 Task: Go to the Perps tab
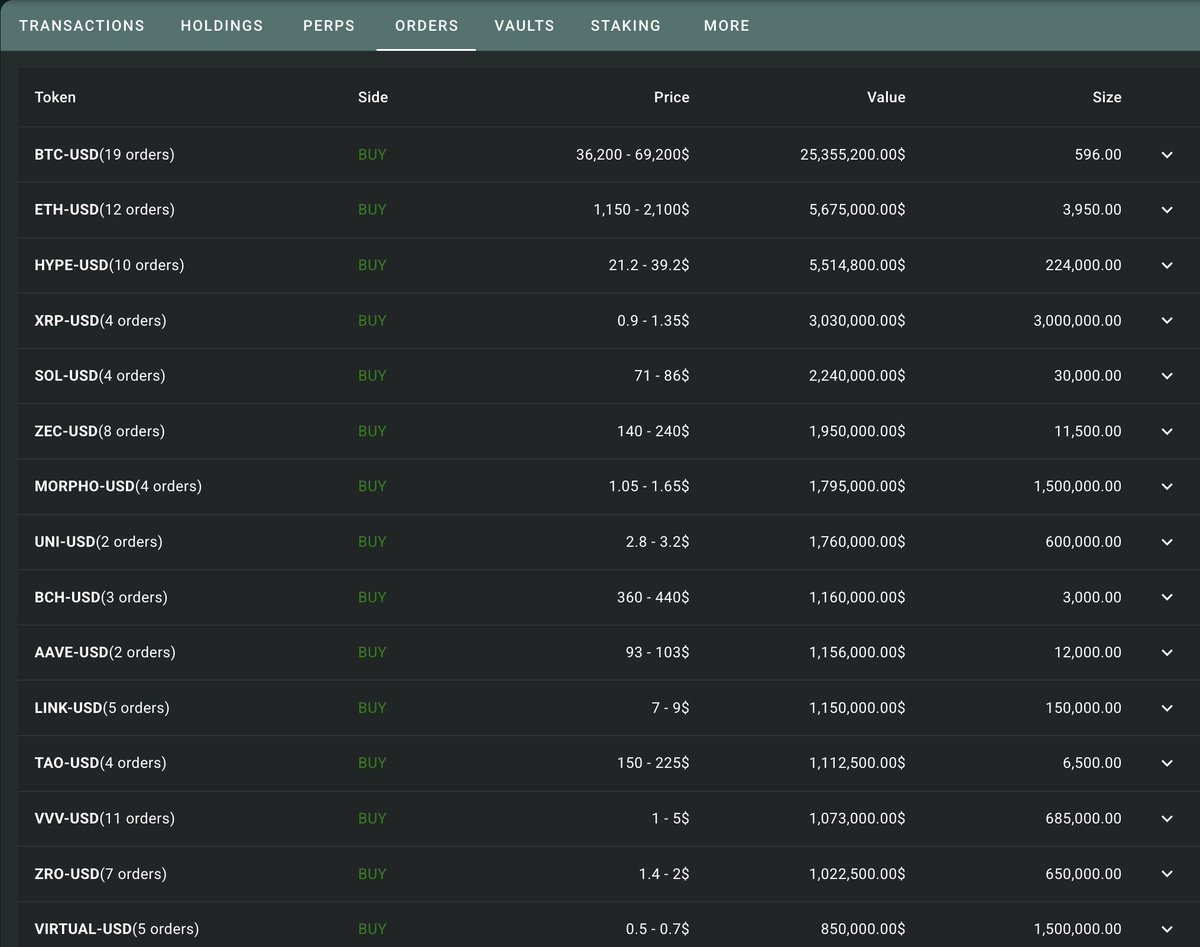[x=329, y=26]
